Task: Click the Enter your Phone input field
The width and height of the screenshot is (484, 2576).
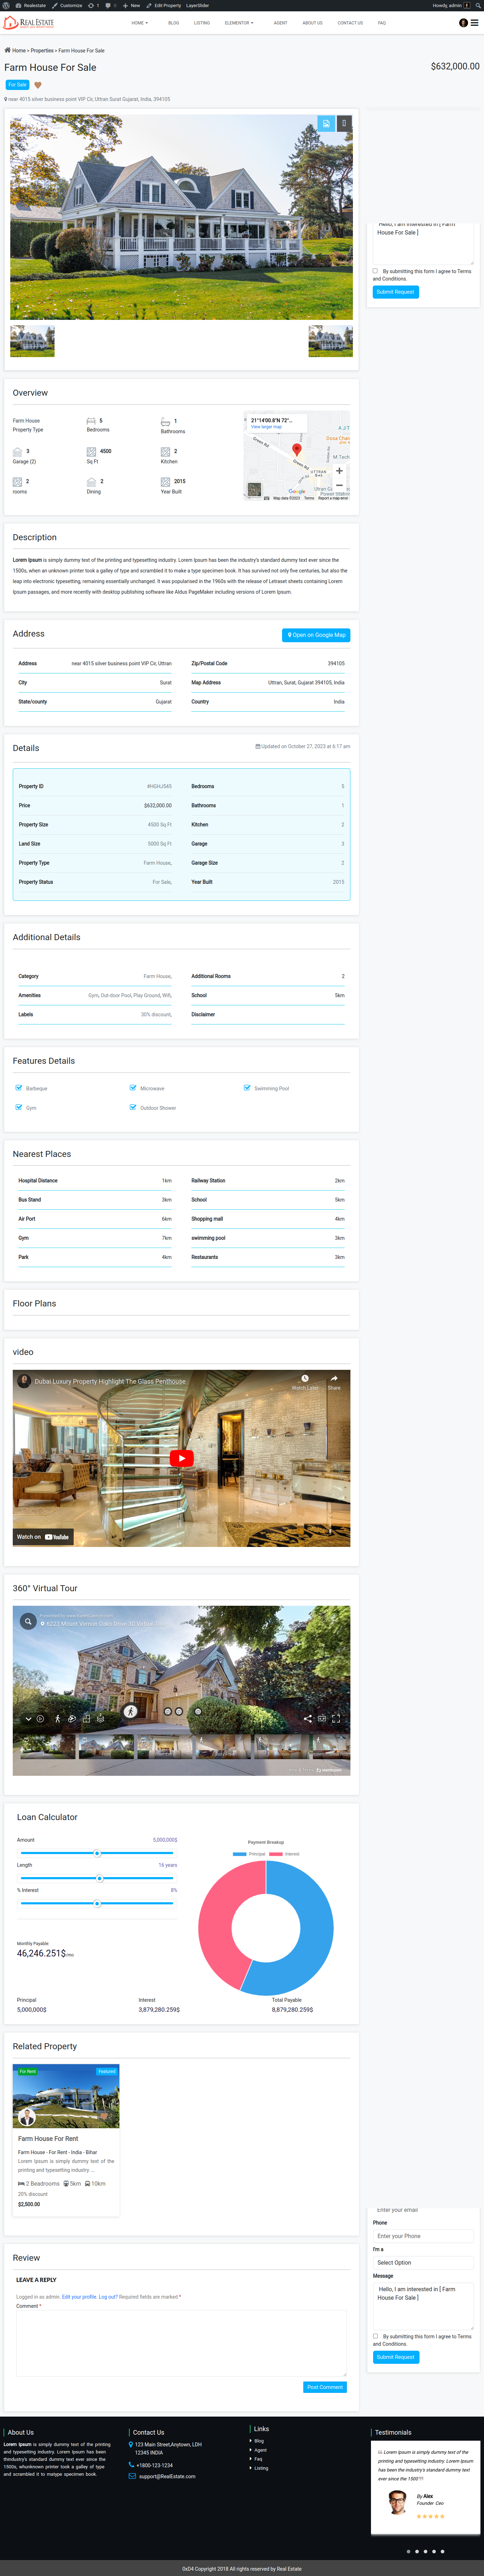Action: 423,2236
